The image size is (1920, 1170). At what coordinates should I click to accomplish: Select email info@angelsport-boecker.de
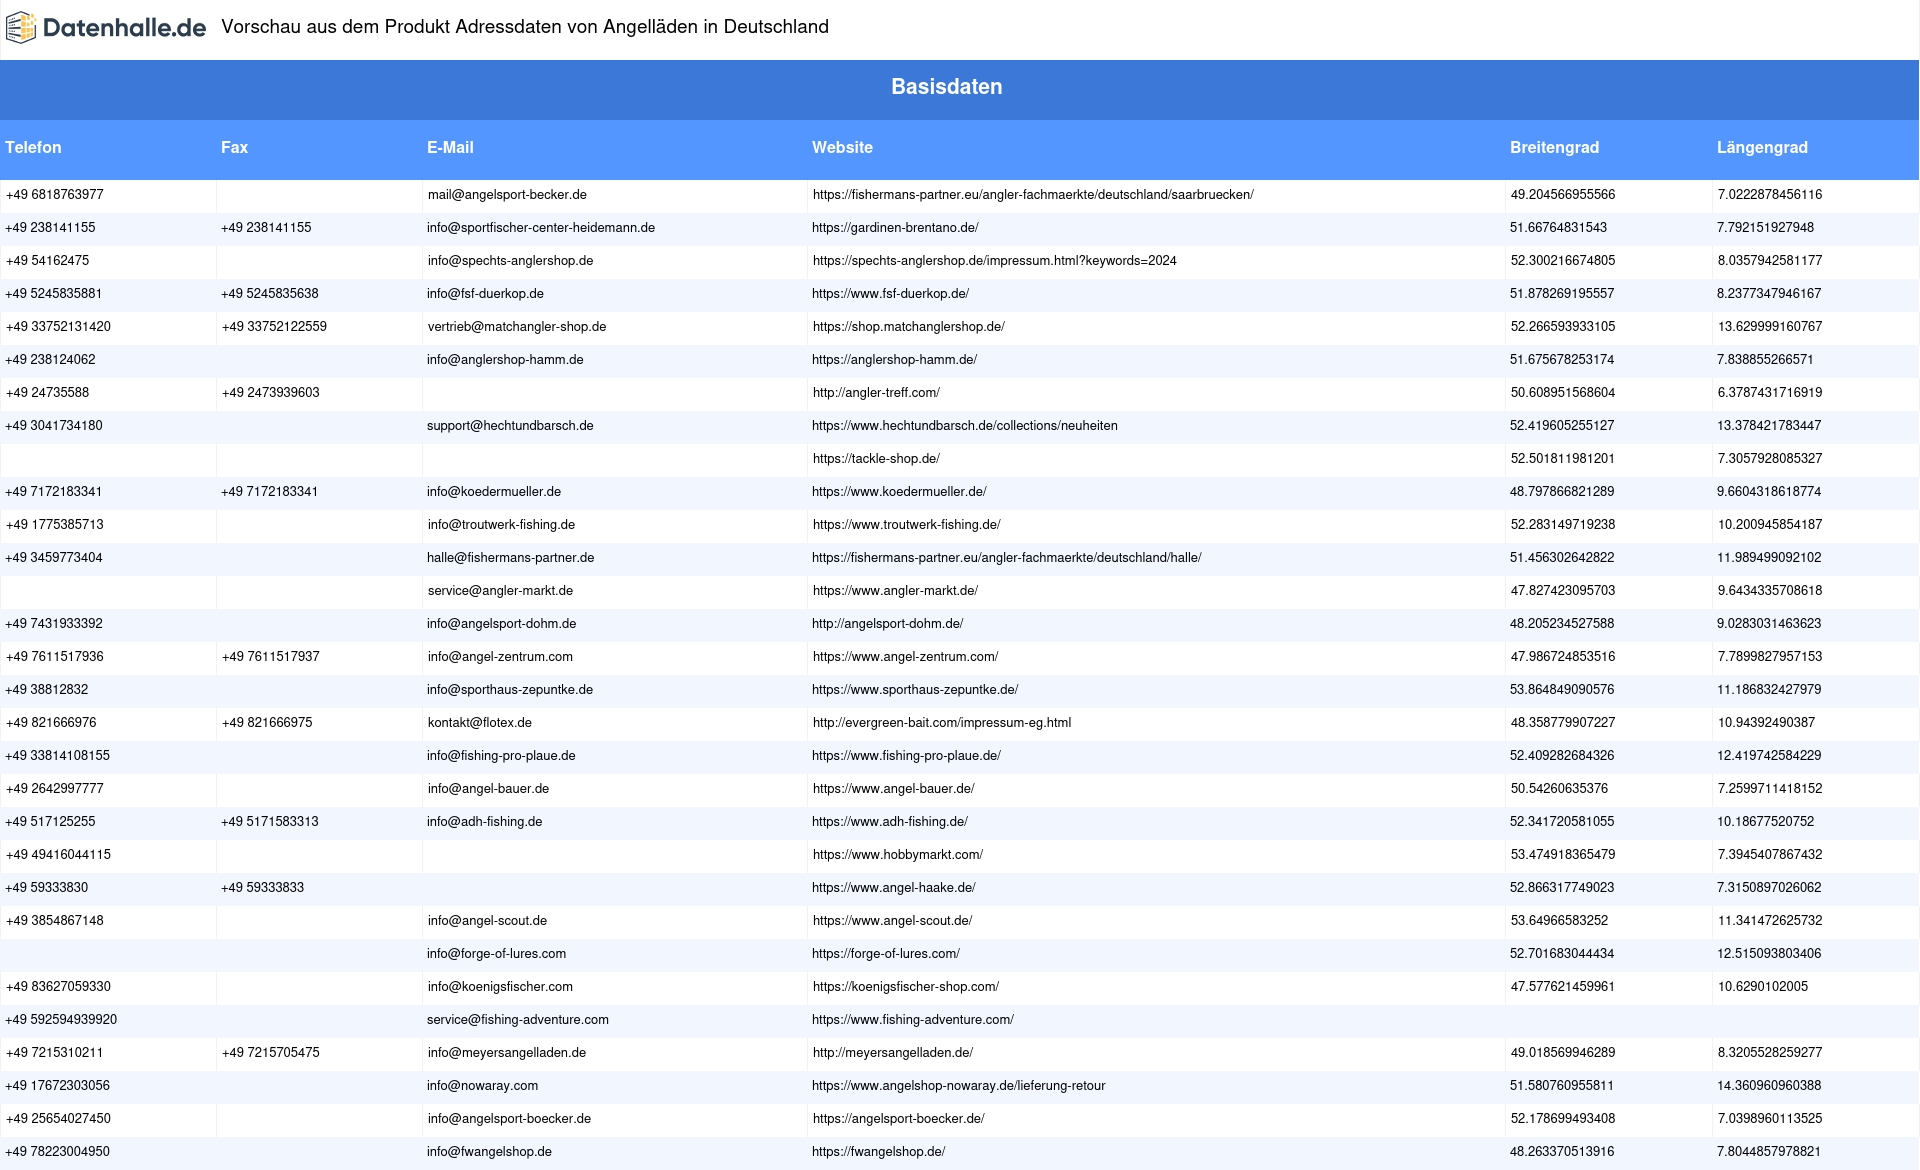click(x=509, y=1119)
